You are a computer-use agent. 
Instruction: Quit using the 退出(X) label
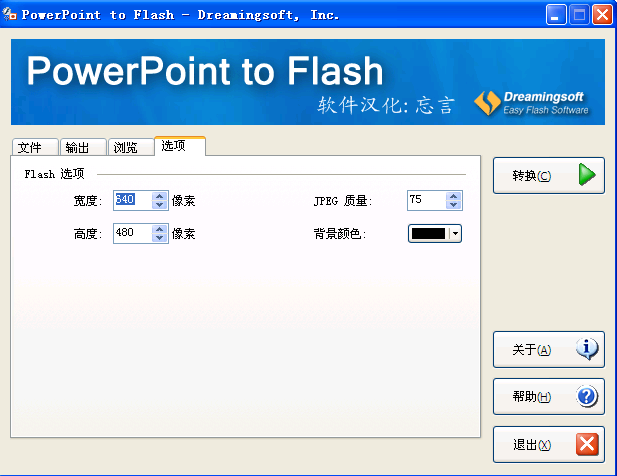click(531, 445)
